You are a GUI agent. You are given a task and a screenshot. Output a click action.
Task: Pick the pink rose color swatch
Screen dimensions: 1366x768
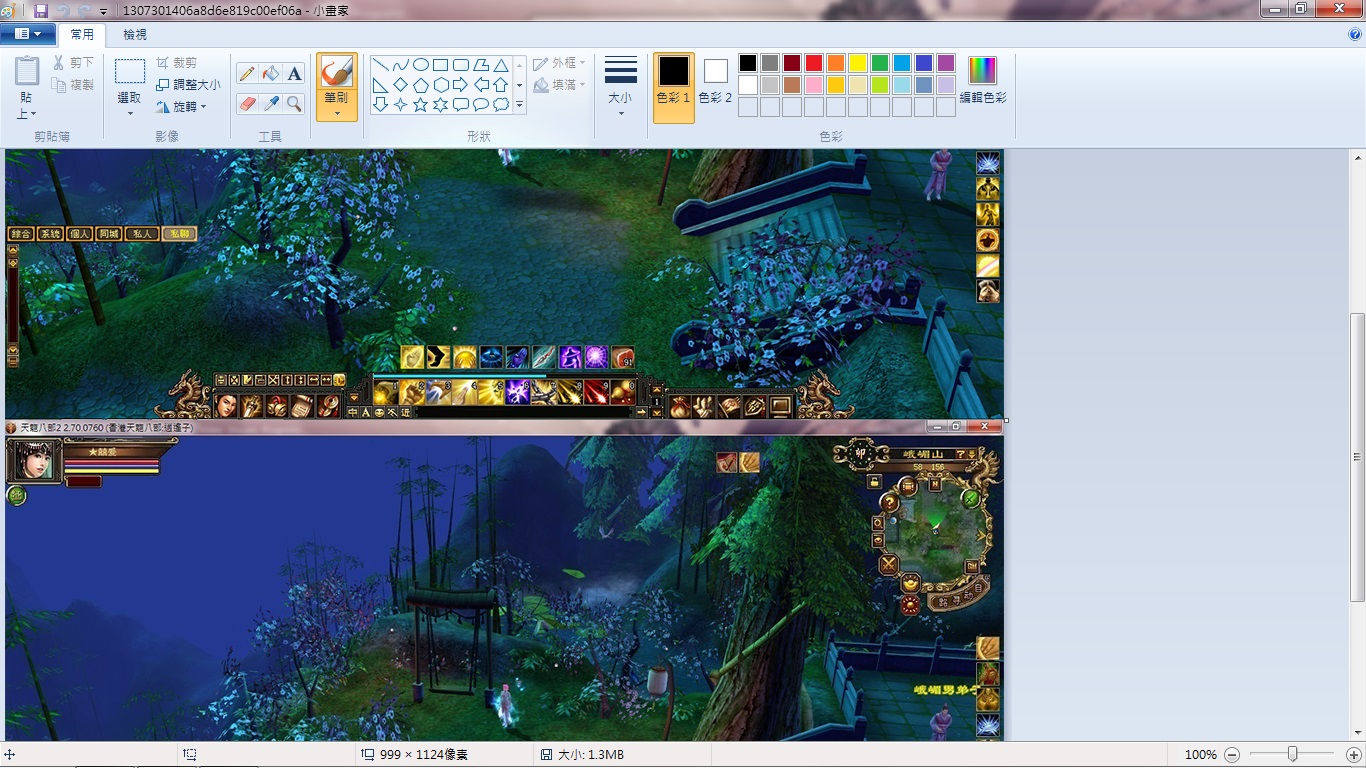pos(814,85)
